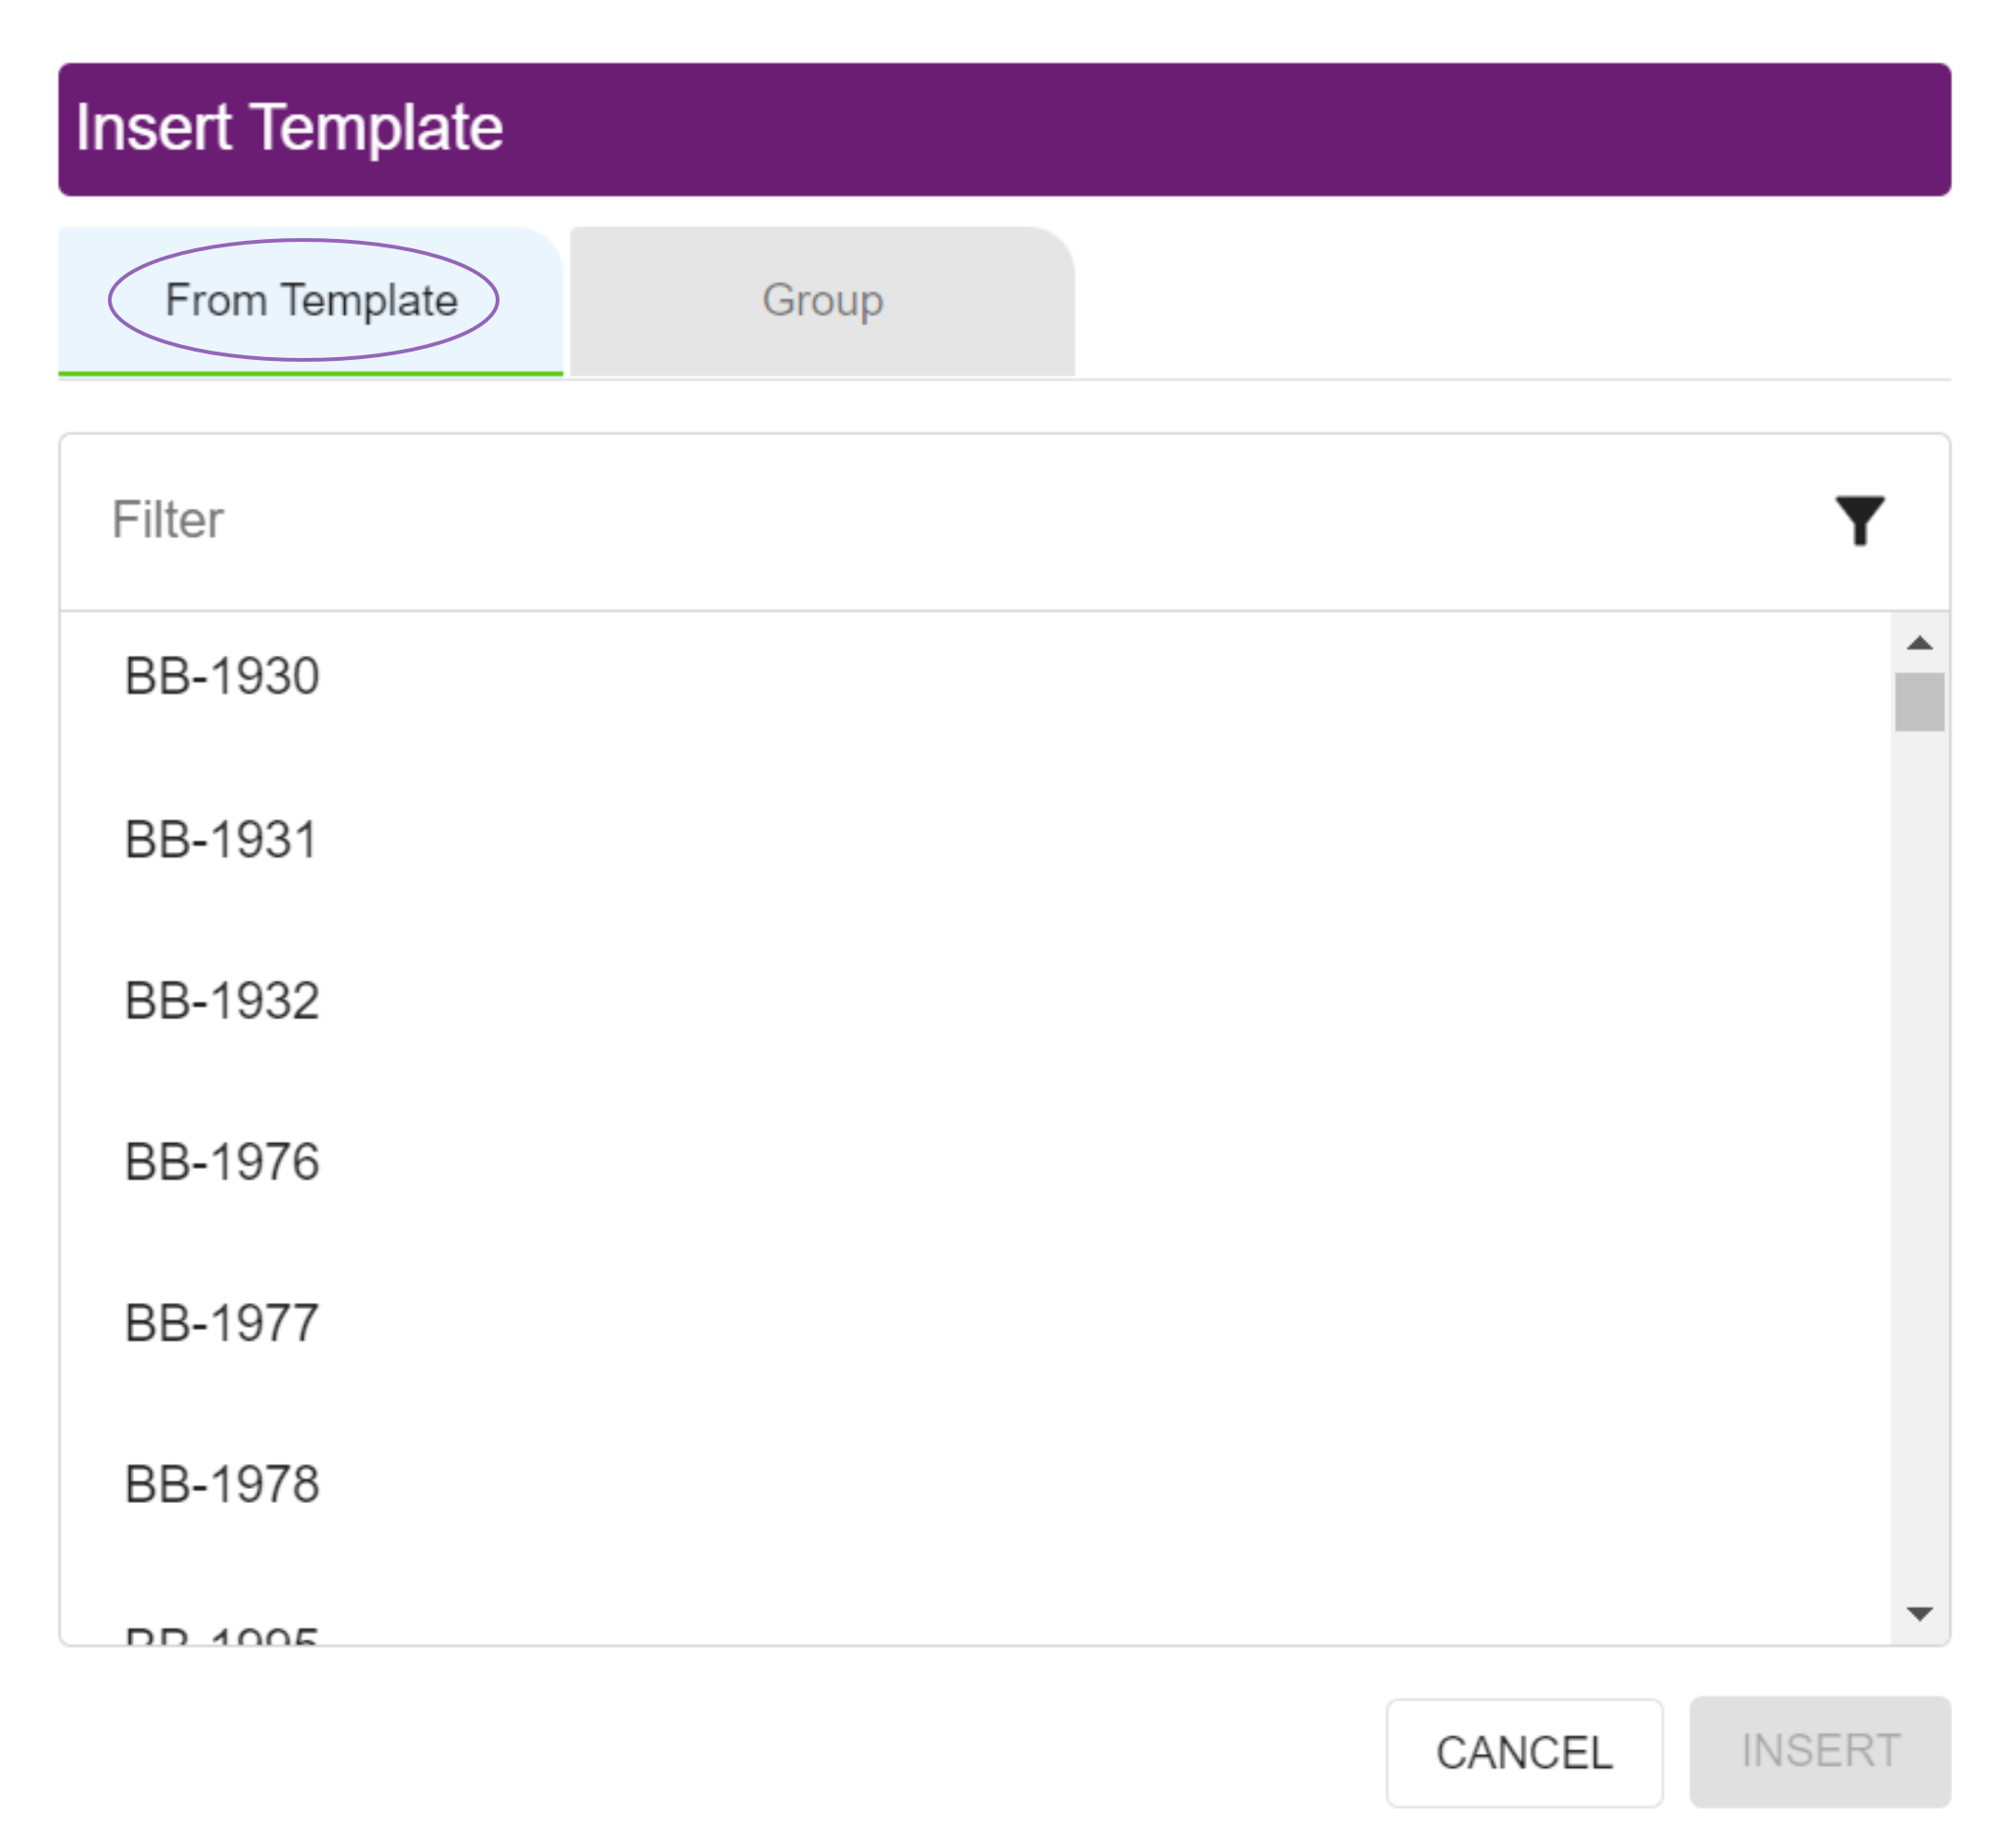The image size is (2010, 1848).
Task: Click empty space right of BB-1978 row
Action: click(x=1100, y=1484)
